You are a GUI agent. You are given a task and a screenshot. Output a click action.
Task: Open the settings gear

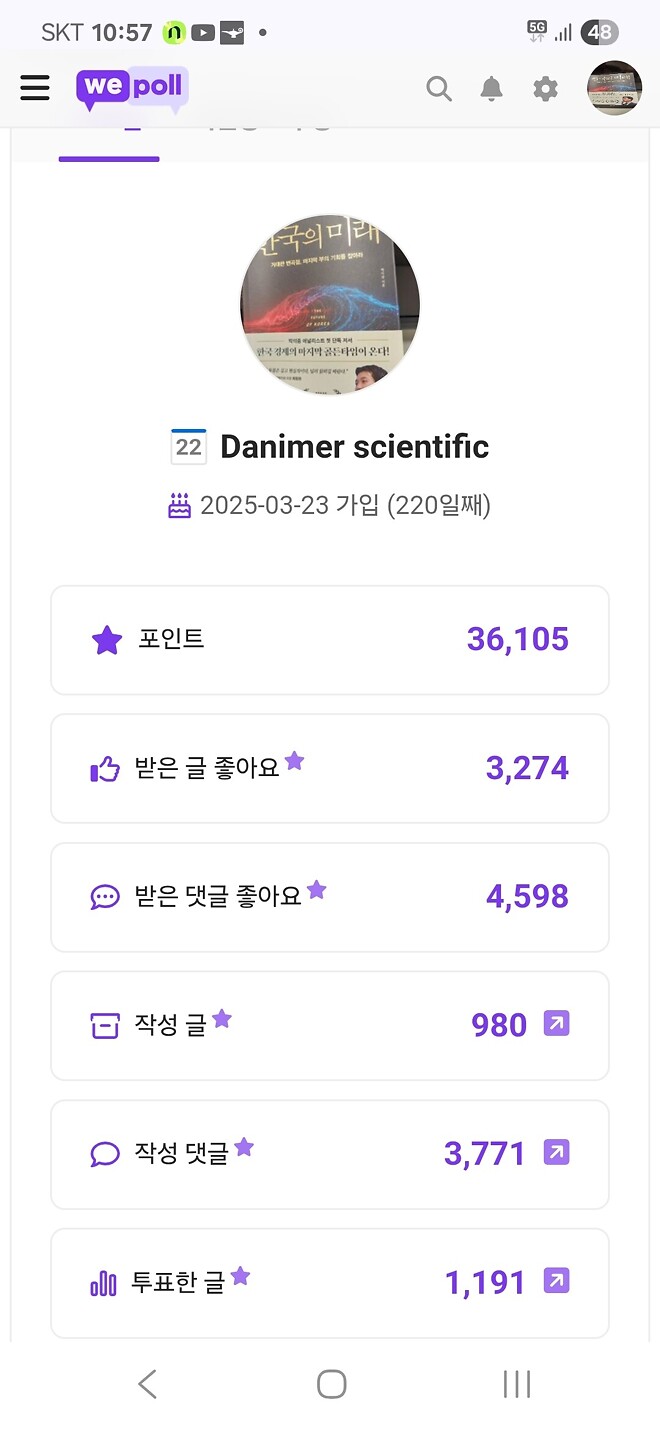pyautogui.click(x=544, y=88)
